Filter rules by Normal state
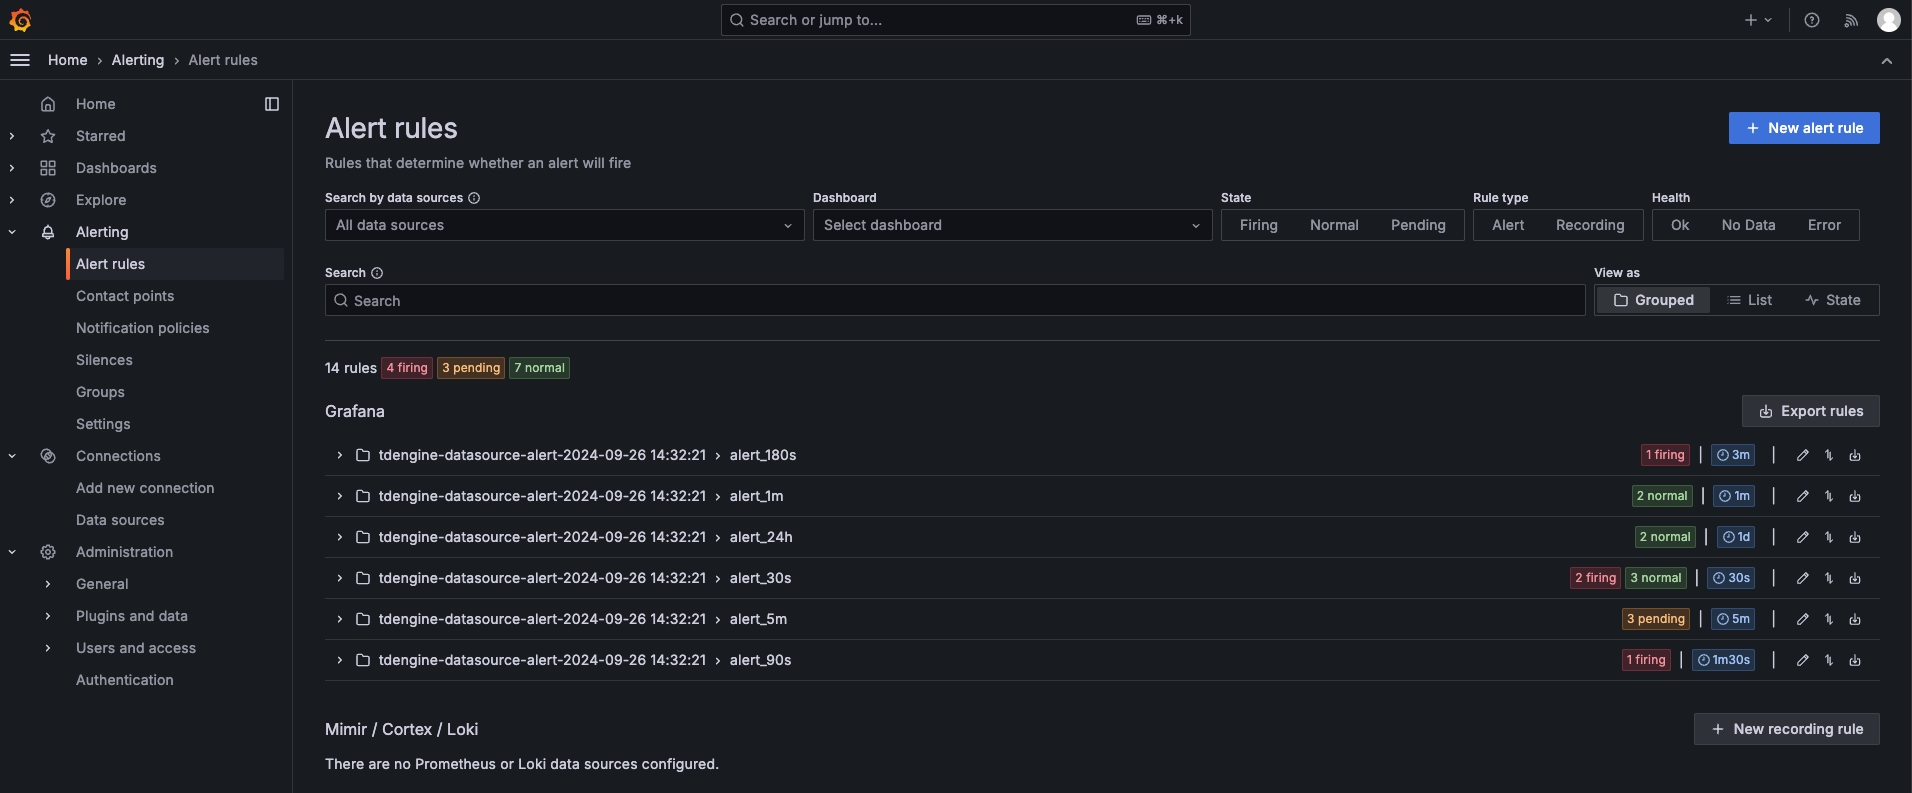This screenshot has height=793, width=1912. [x=1334, y=225]
